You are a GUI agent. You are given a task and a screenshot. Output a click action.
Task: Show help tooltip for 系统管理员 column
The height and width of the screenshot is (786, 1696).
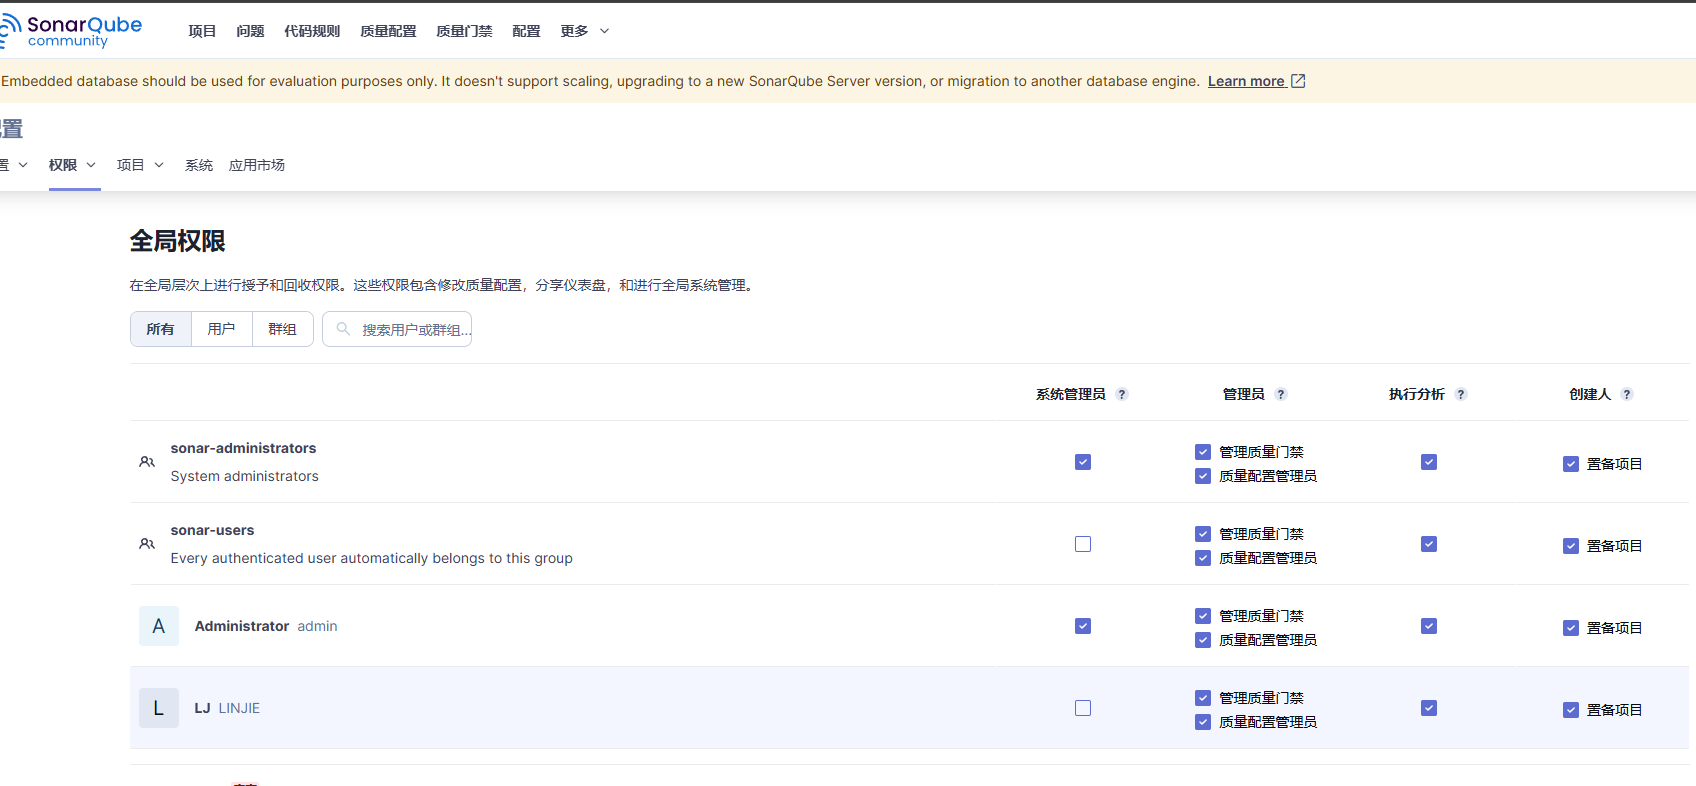pyautogui.click(x=1122, y=394)
